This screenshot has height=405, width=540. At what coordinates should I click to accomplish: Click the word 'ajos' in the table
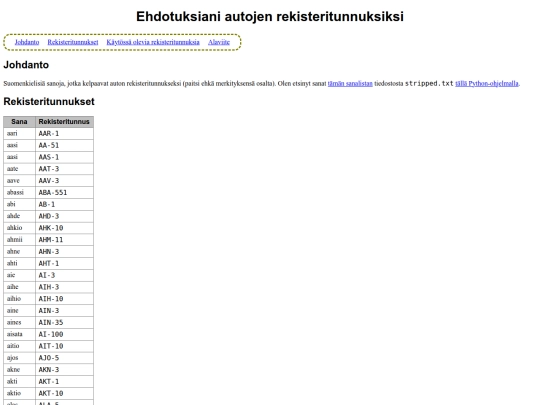(12, 358)
